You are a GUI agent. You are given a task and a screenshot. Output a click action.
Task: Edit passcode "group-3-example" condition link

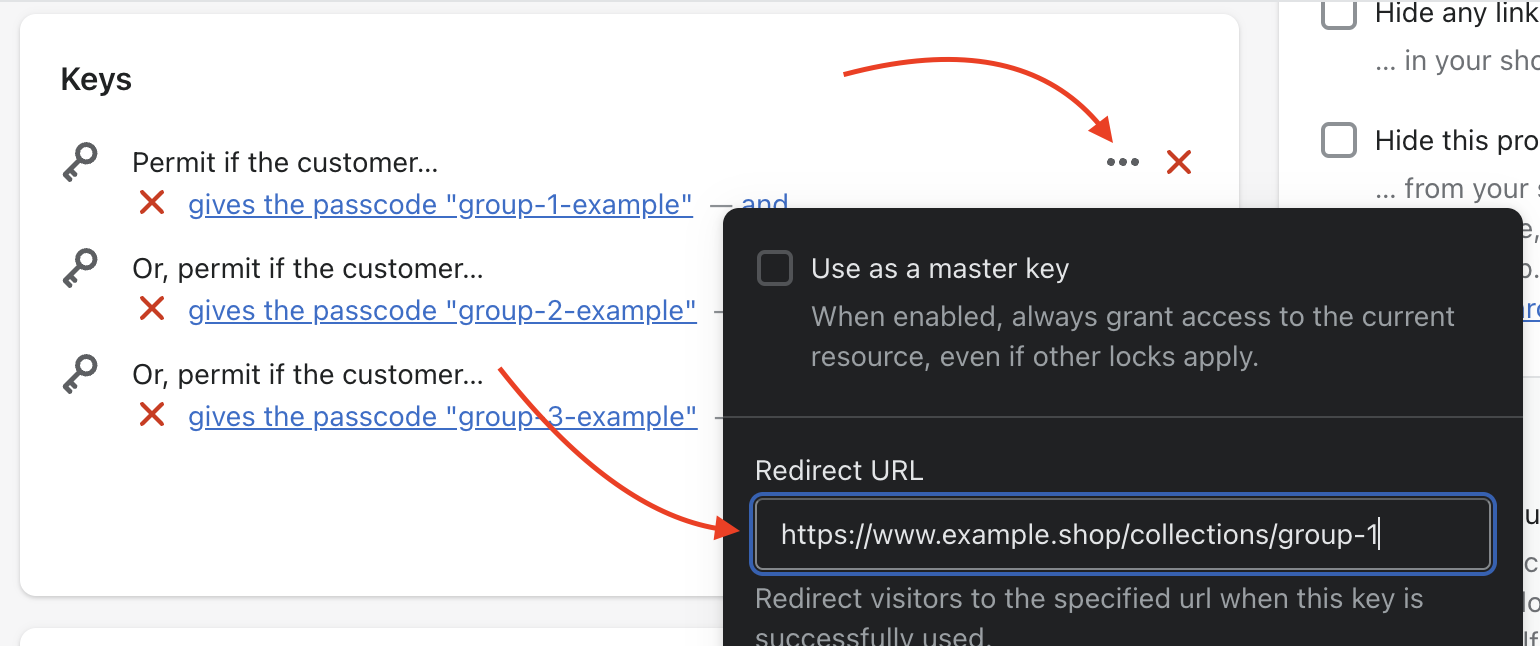442,416
